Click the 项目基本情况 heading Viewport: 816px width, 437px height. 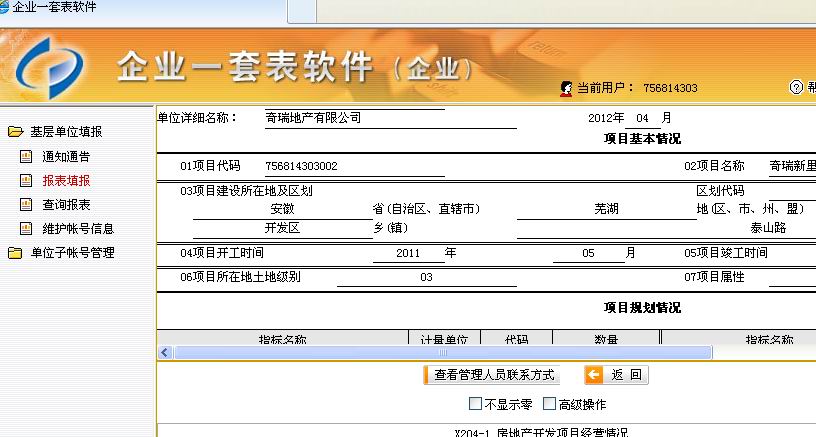pyautogui.click(x=642, y=139)
